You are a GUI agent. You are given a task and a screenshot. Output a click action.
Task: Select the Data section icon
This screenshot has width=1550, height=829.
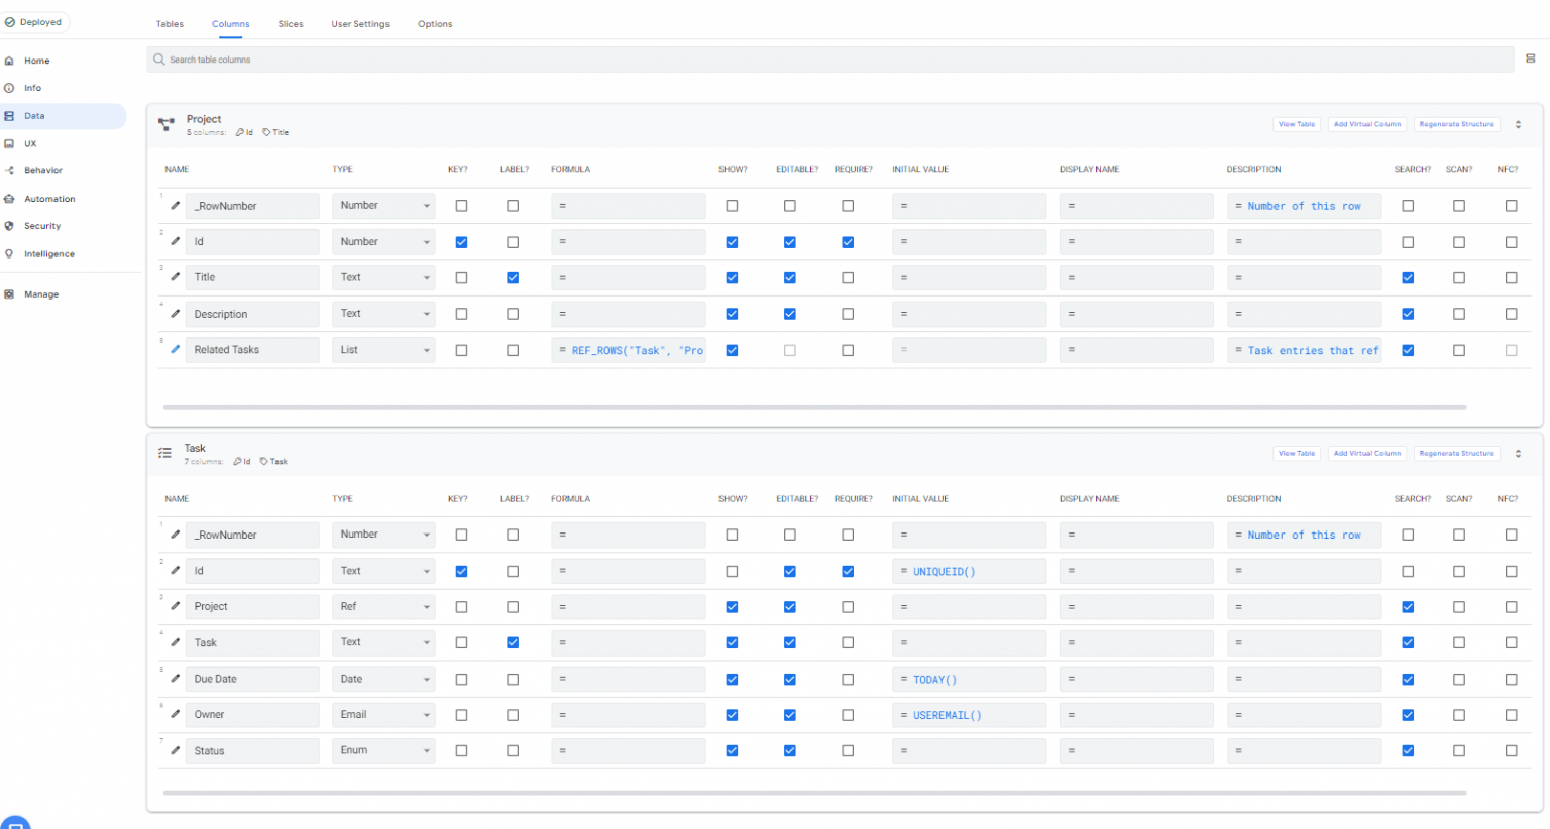tap(9, 116)
